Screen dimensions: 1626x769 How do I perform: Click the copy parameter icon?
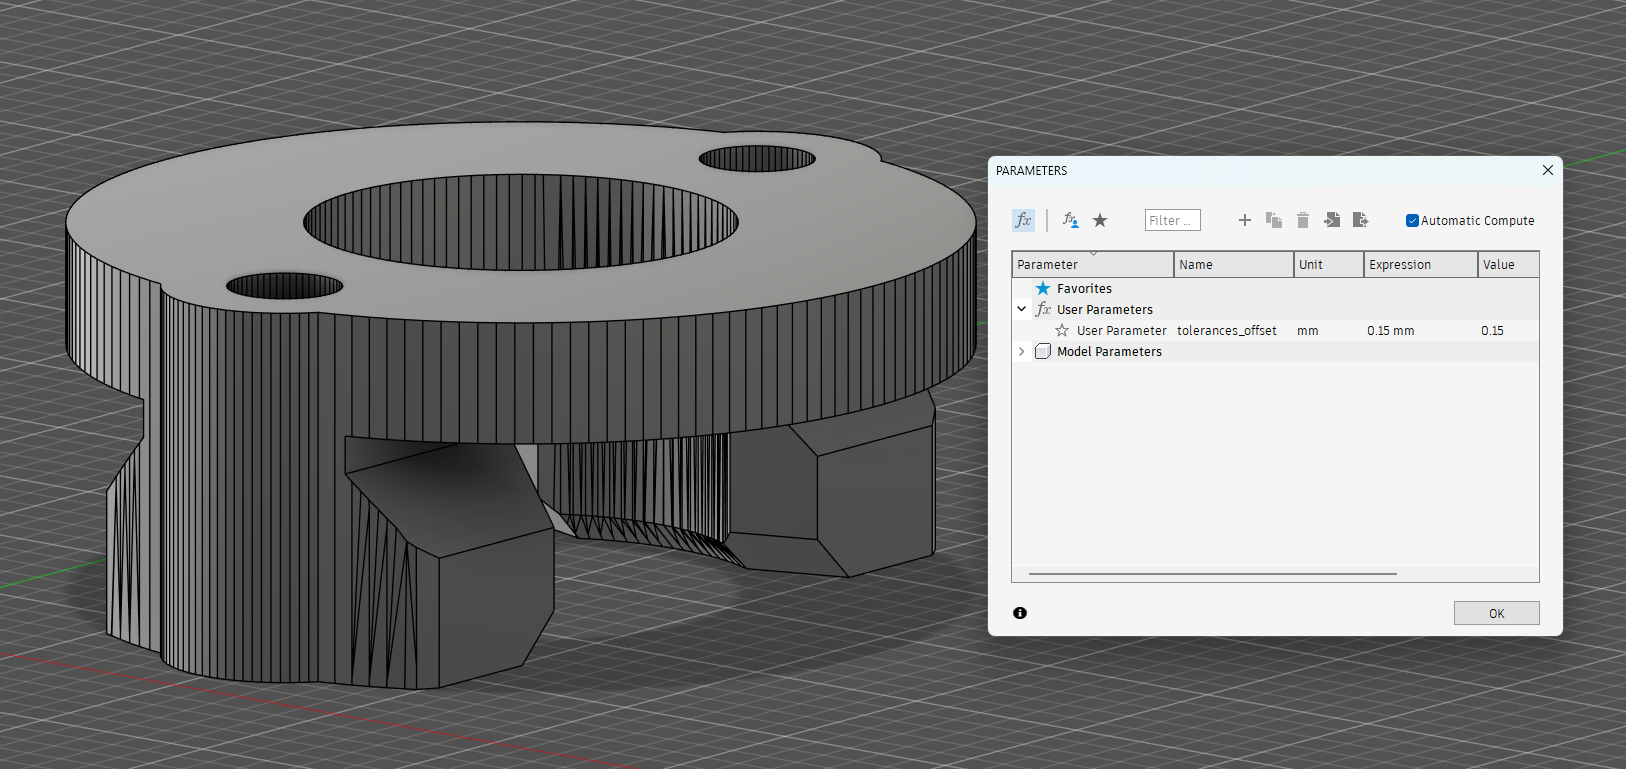[1274, 220]
